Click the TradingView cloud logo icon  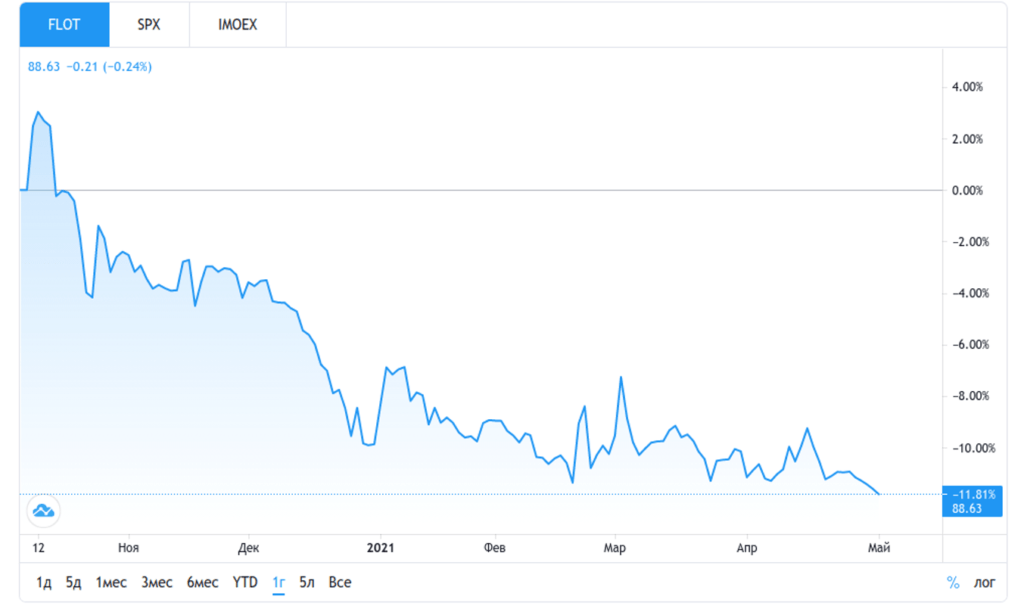click(43, 511)
